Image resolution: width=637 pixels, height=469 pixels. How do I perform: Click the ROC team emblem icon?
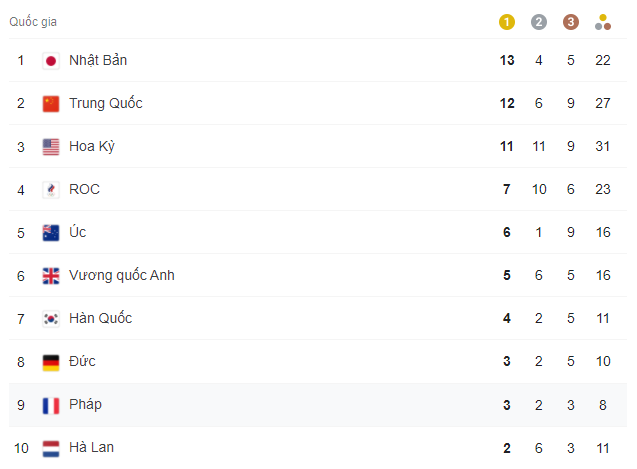click(51, 190)
